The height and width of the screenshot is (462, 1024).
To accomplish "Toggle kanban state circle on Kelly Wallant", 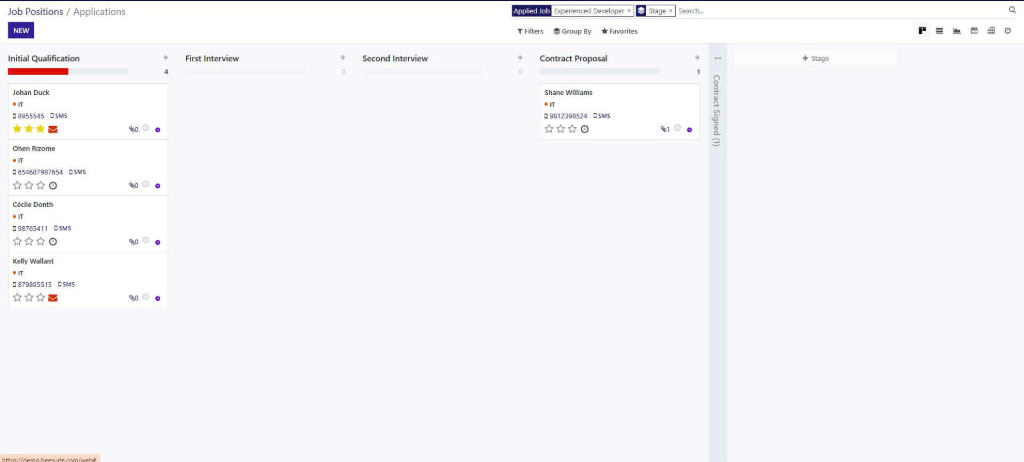I will click(x=146, y=296).
